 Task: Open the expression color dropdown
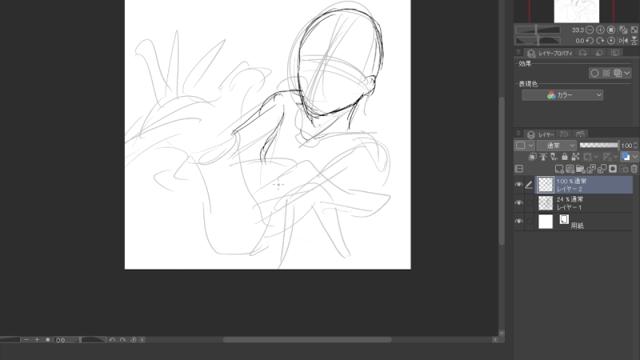562,95
